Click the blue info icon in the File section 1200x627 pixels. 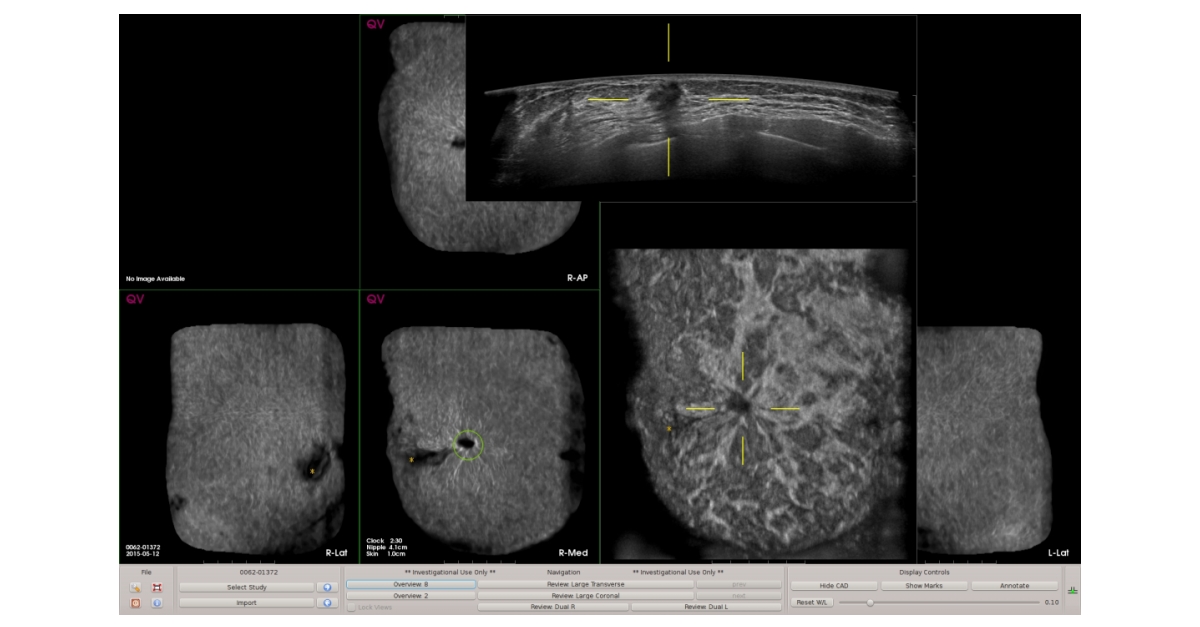(157, 603)
